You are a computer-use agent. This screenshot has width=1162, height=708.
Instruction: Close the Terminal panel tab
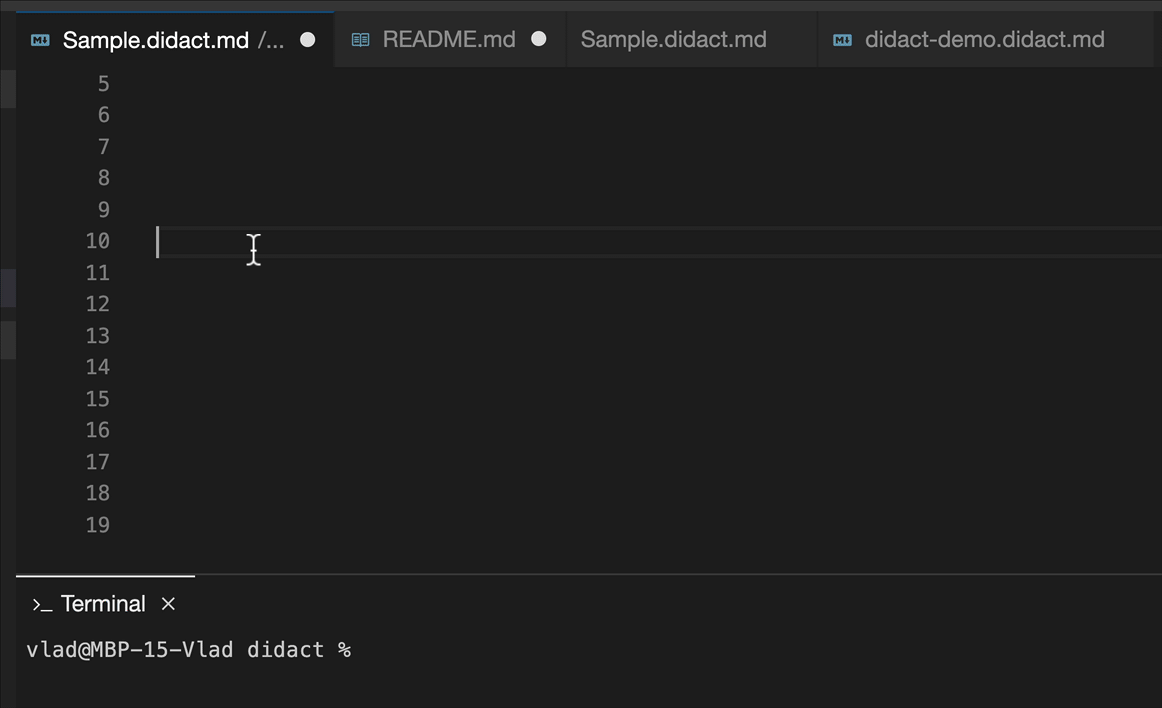[x=168, y=604]
